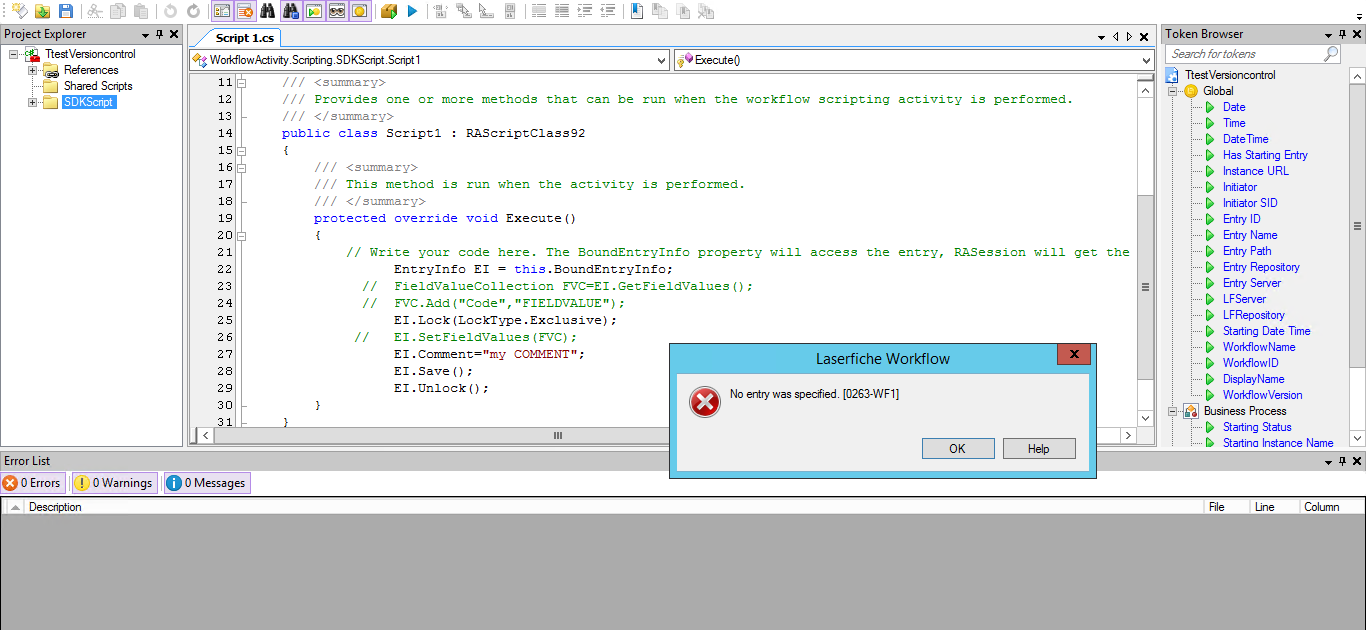This screenshot has height=630, width=1366.
Task: Click the New script toolbar icon
Action: pyautogui.click(x=18, y=11)
